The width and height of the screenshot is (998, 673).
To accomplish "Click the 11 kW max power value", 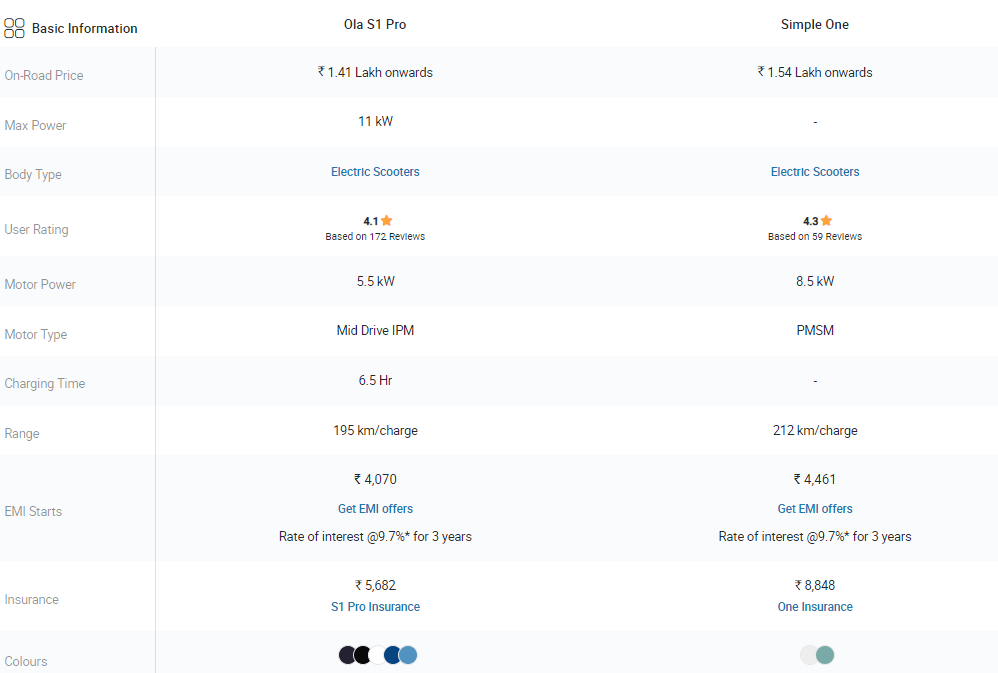I will 376,121.
